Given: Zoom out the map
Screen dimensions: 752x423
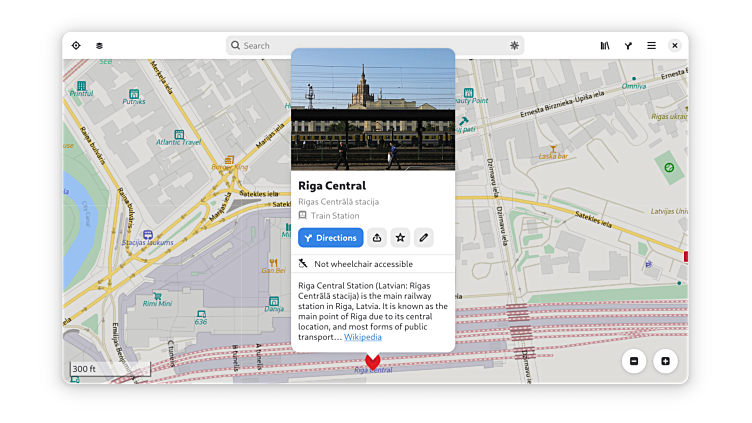Looking at the screenshot, I should [633, 361].
